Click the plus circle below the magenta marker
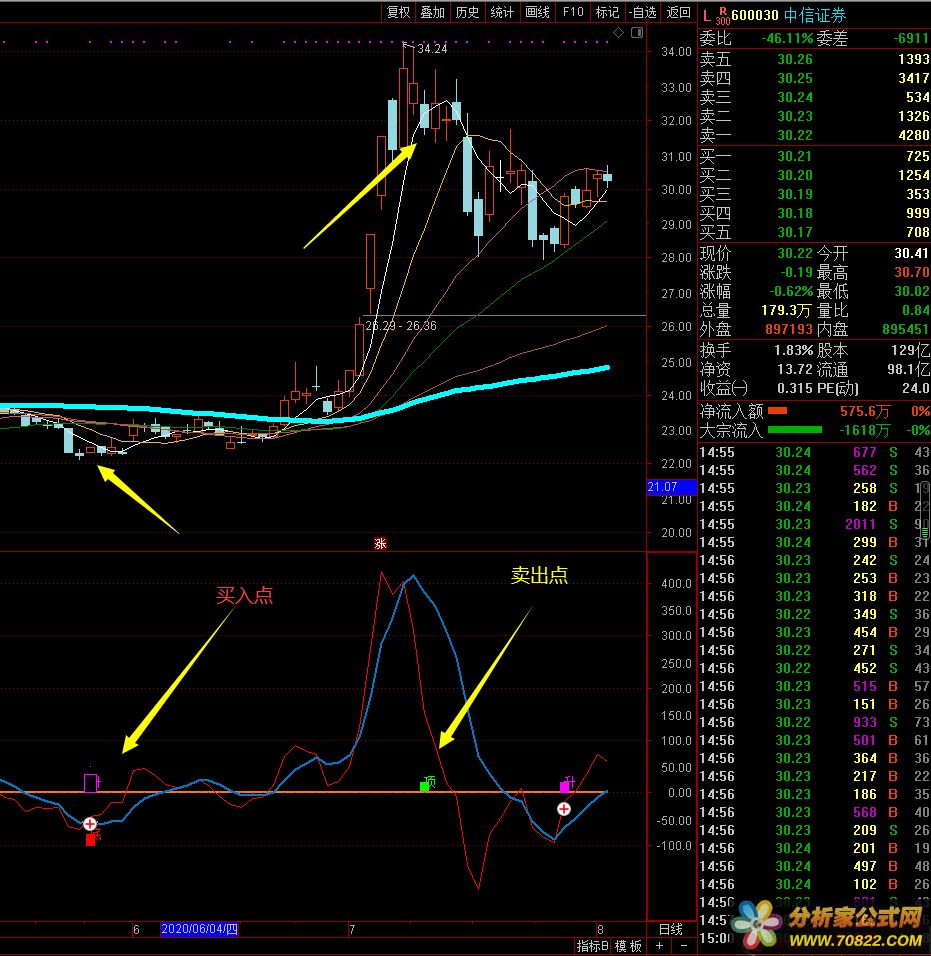Image resolution: width=931 pixels, height=956 pixels. (564, 809)
